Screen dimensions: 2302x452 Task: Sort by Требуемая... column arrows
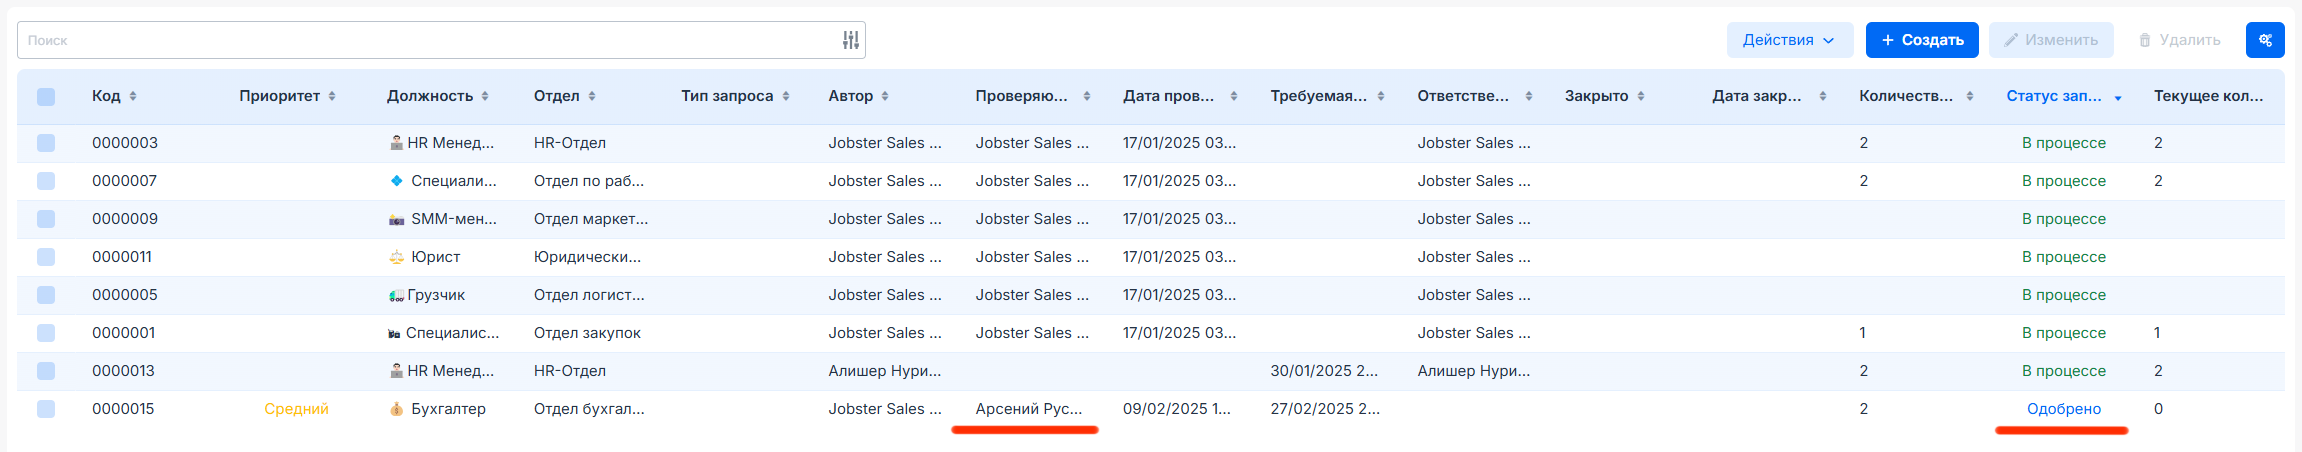click(x=1381, y=96)
